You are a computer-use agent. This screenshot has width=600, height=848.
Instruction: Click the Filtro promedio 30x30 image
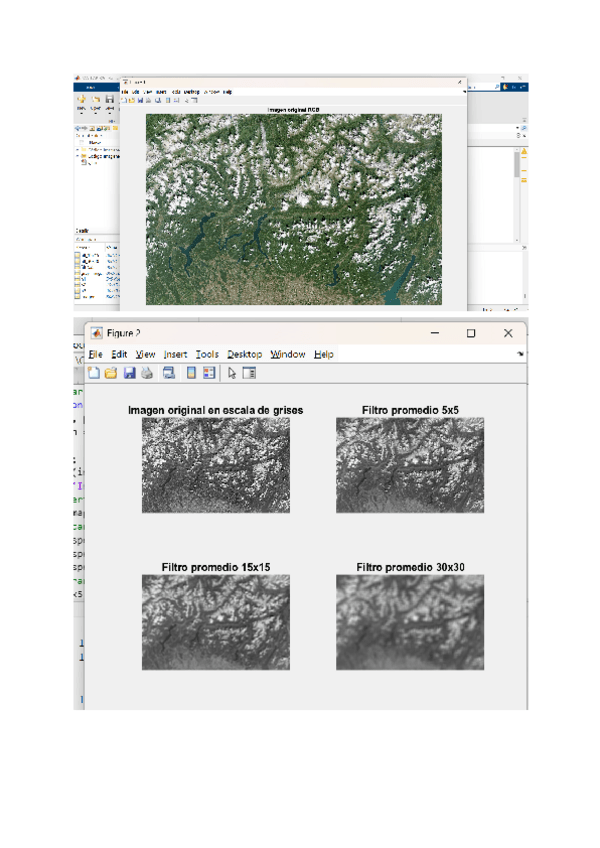[x=410, y=622]
